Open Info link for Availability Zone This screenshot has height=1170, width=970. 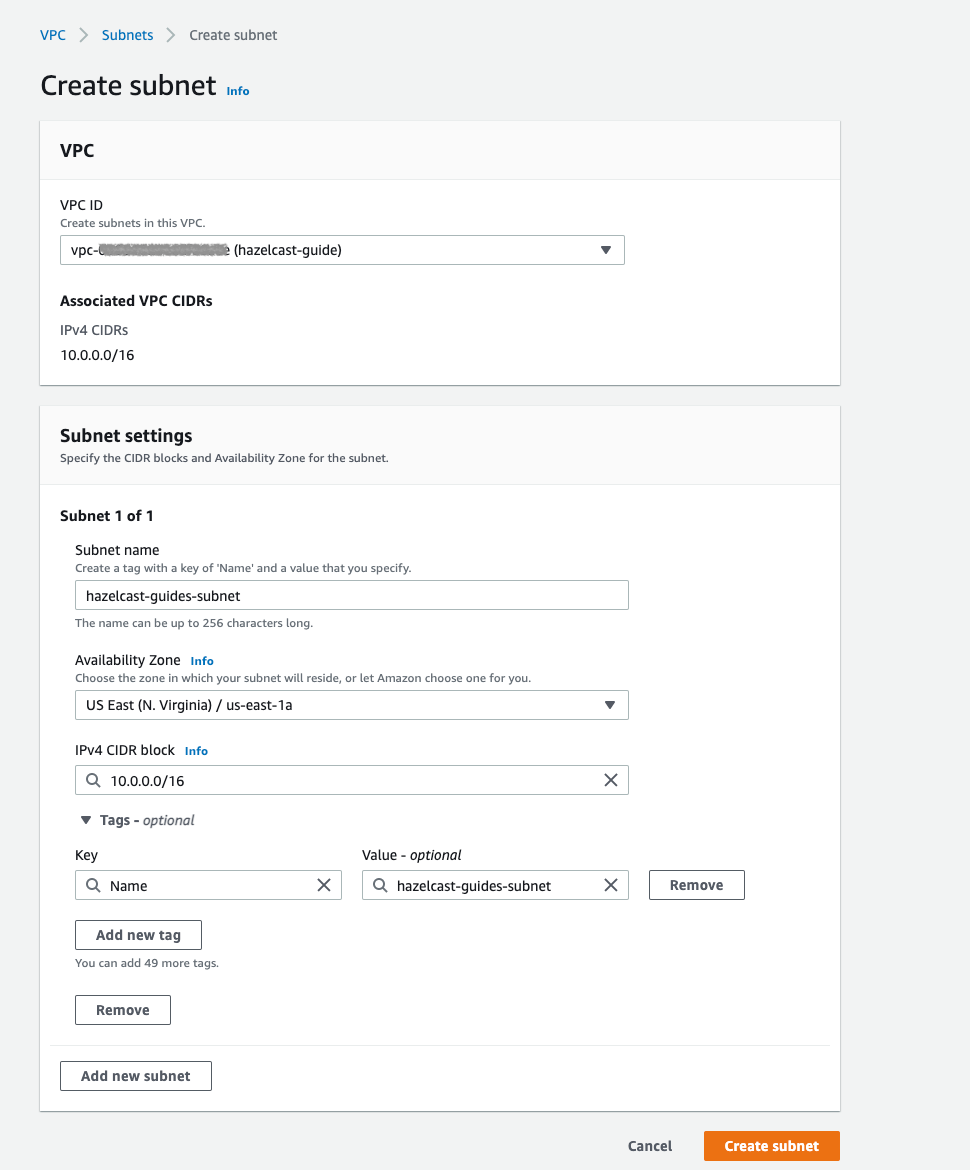pyautogui.click(x=202, y=661)
